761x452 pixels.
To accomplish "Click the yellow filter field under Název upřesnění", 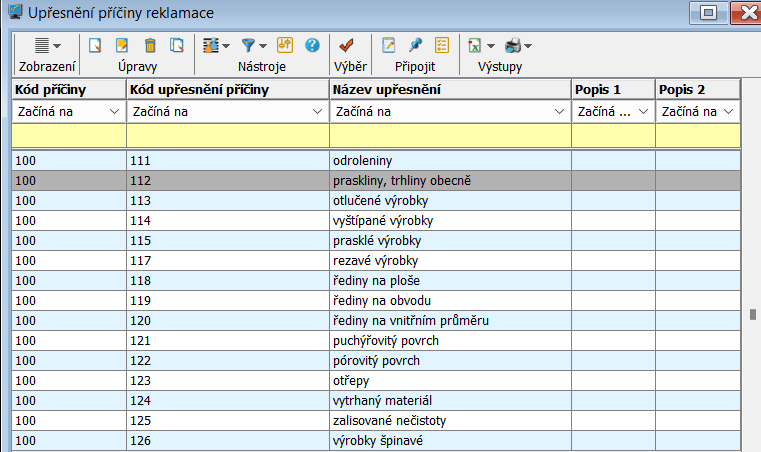I will tap(449, 134).
